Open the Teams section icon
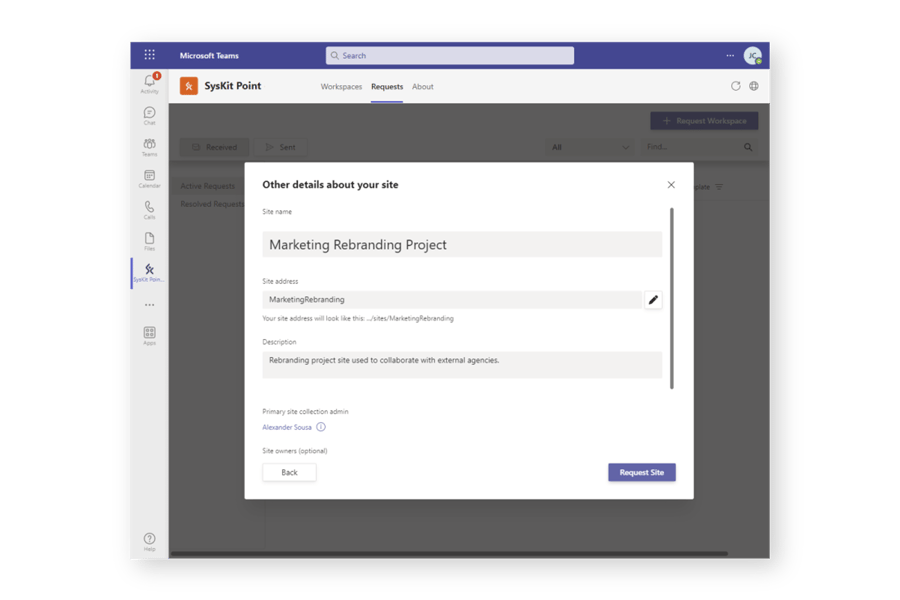The width and height of the screenshot is (900, 600). point(149,147)
